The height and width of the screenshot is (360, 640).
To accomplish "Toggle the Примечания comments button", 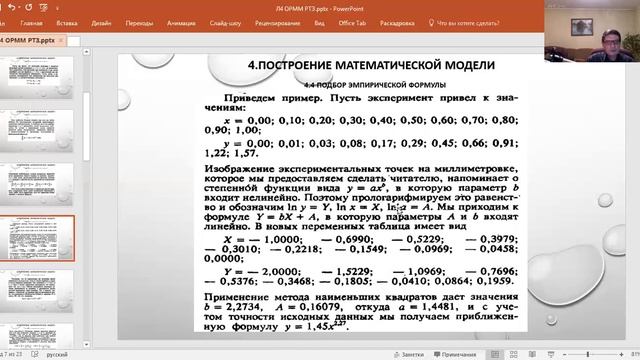I will coord(455,355).
